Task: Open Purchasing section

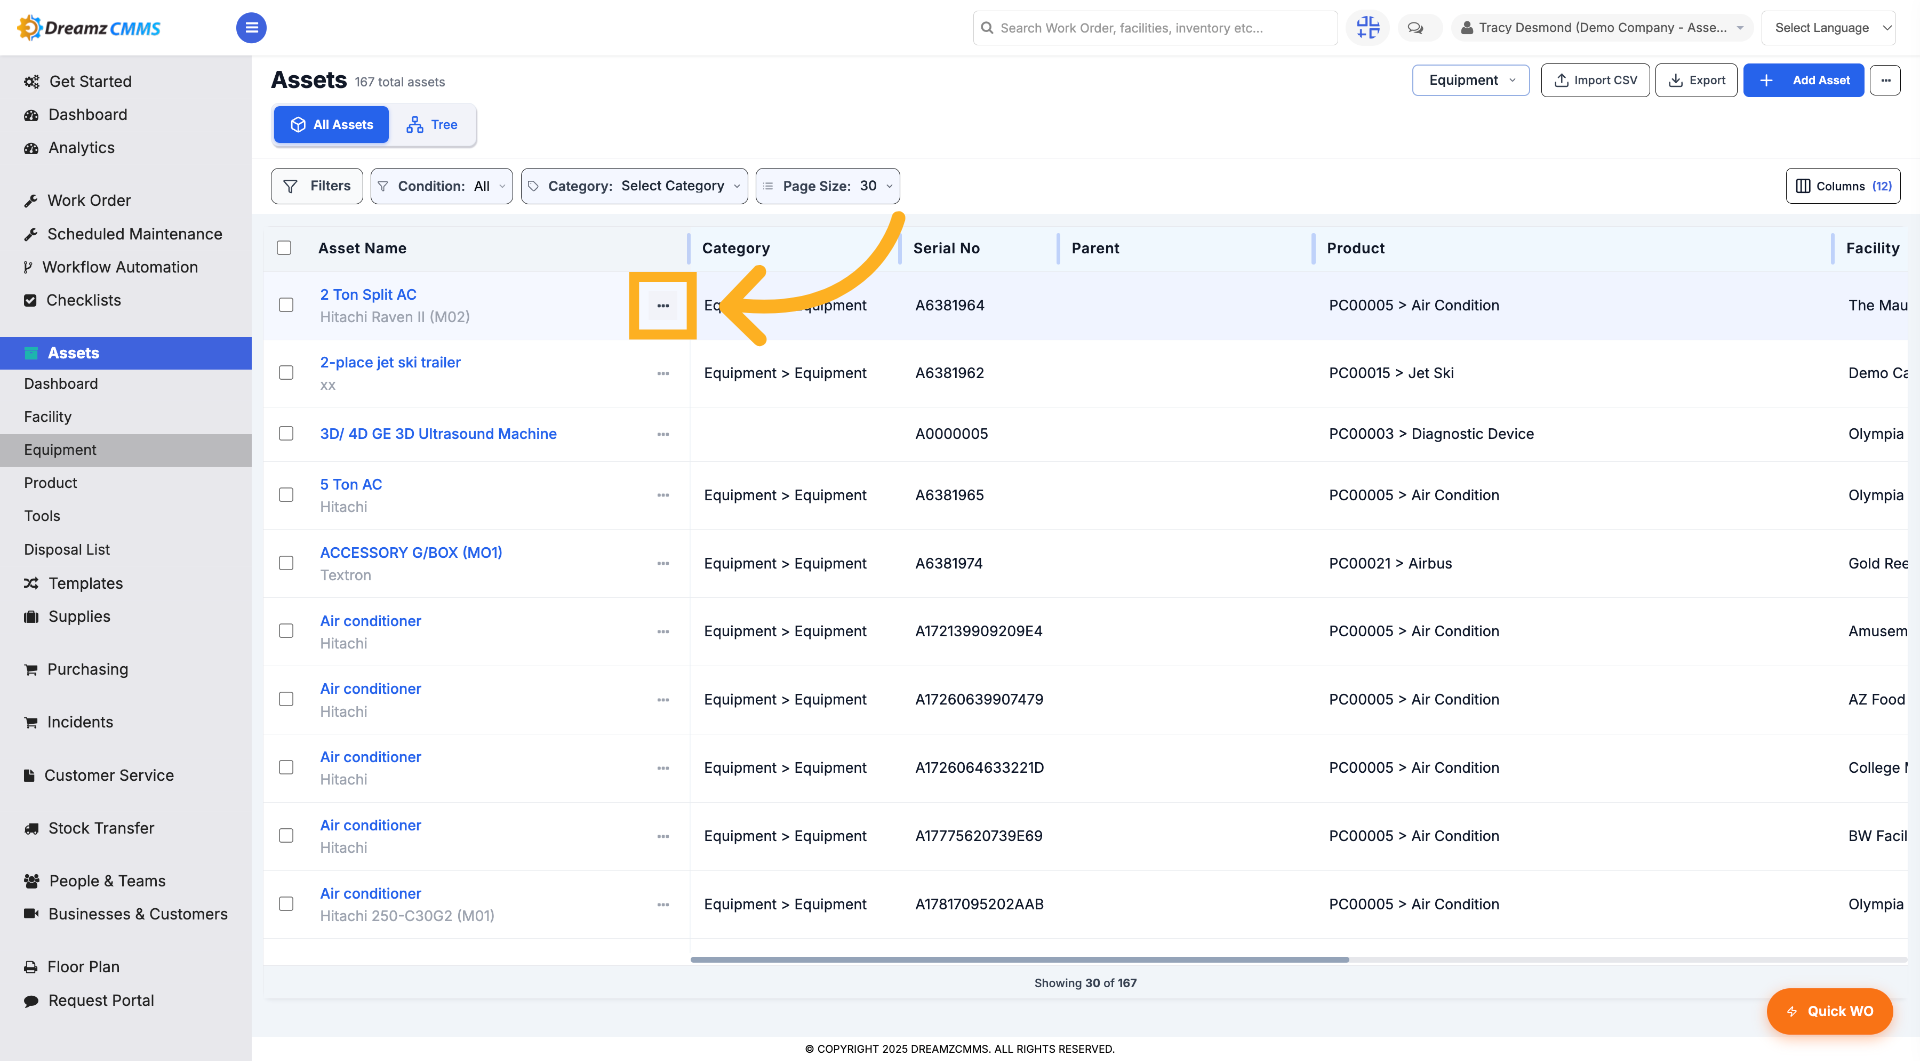Action: pos(88,669)
